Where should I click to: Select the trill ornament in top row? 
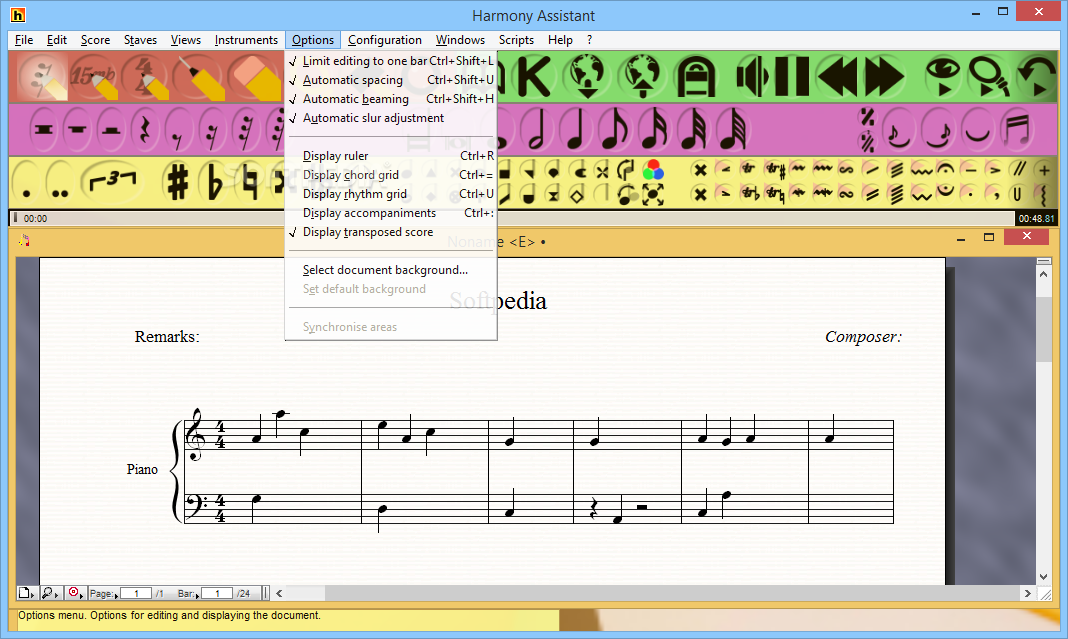click(x=749, y=170)
